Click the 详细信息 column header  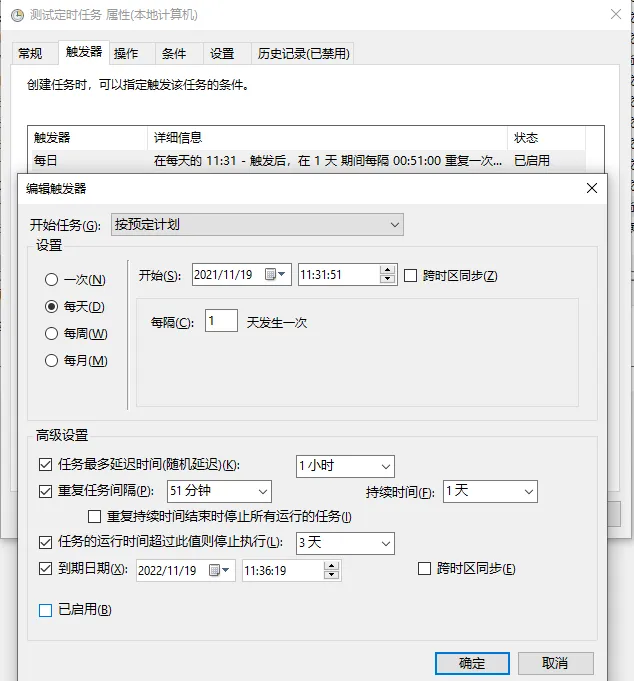(327, 138)
